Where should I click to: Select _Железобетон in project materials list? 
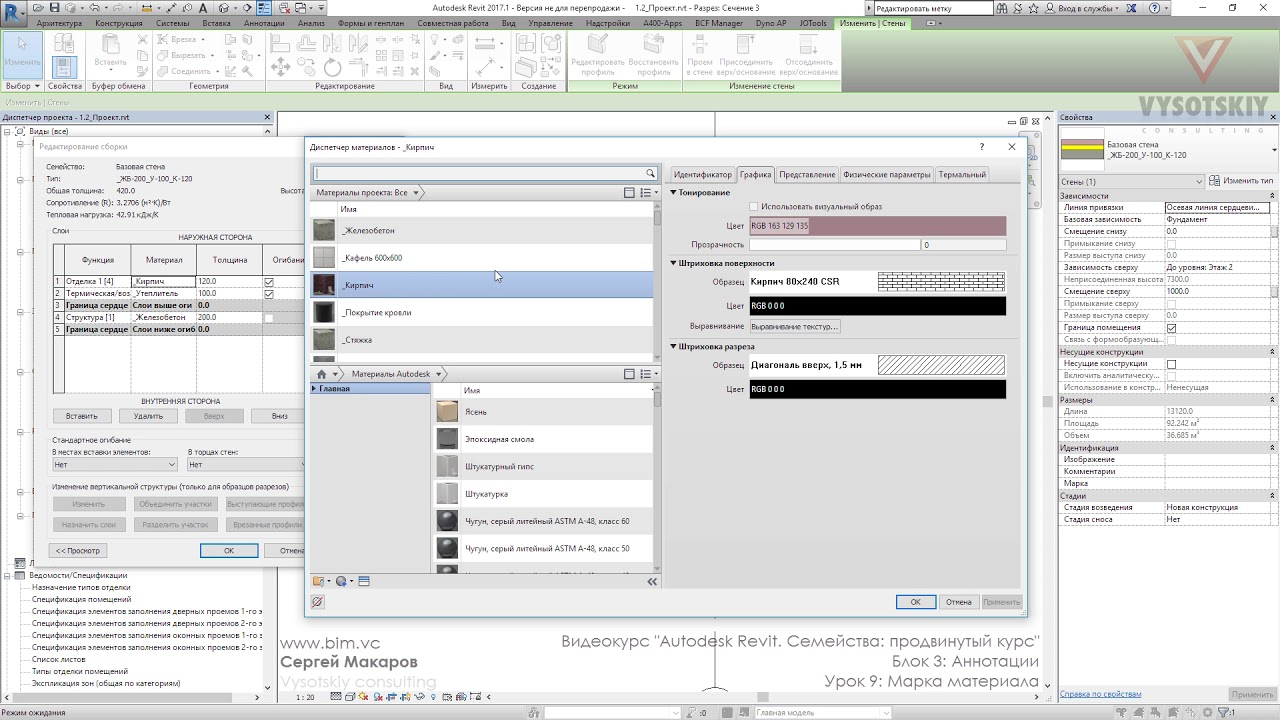[482, 230]
